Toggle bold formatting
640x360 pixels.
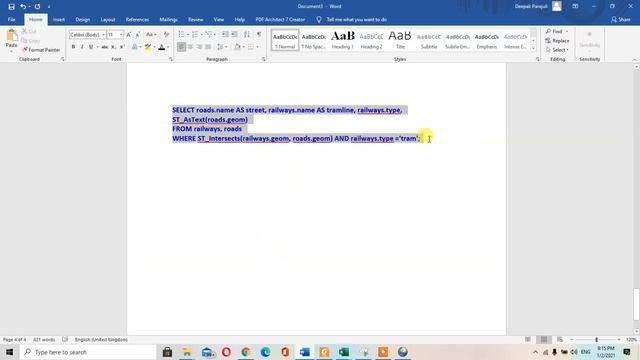pos(73,47)
